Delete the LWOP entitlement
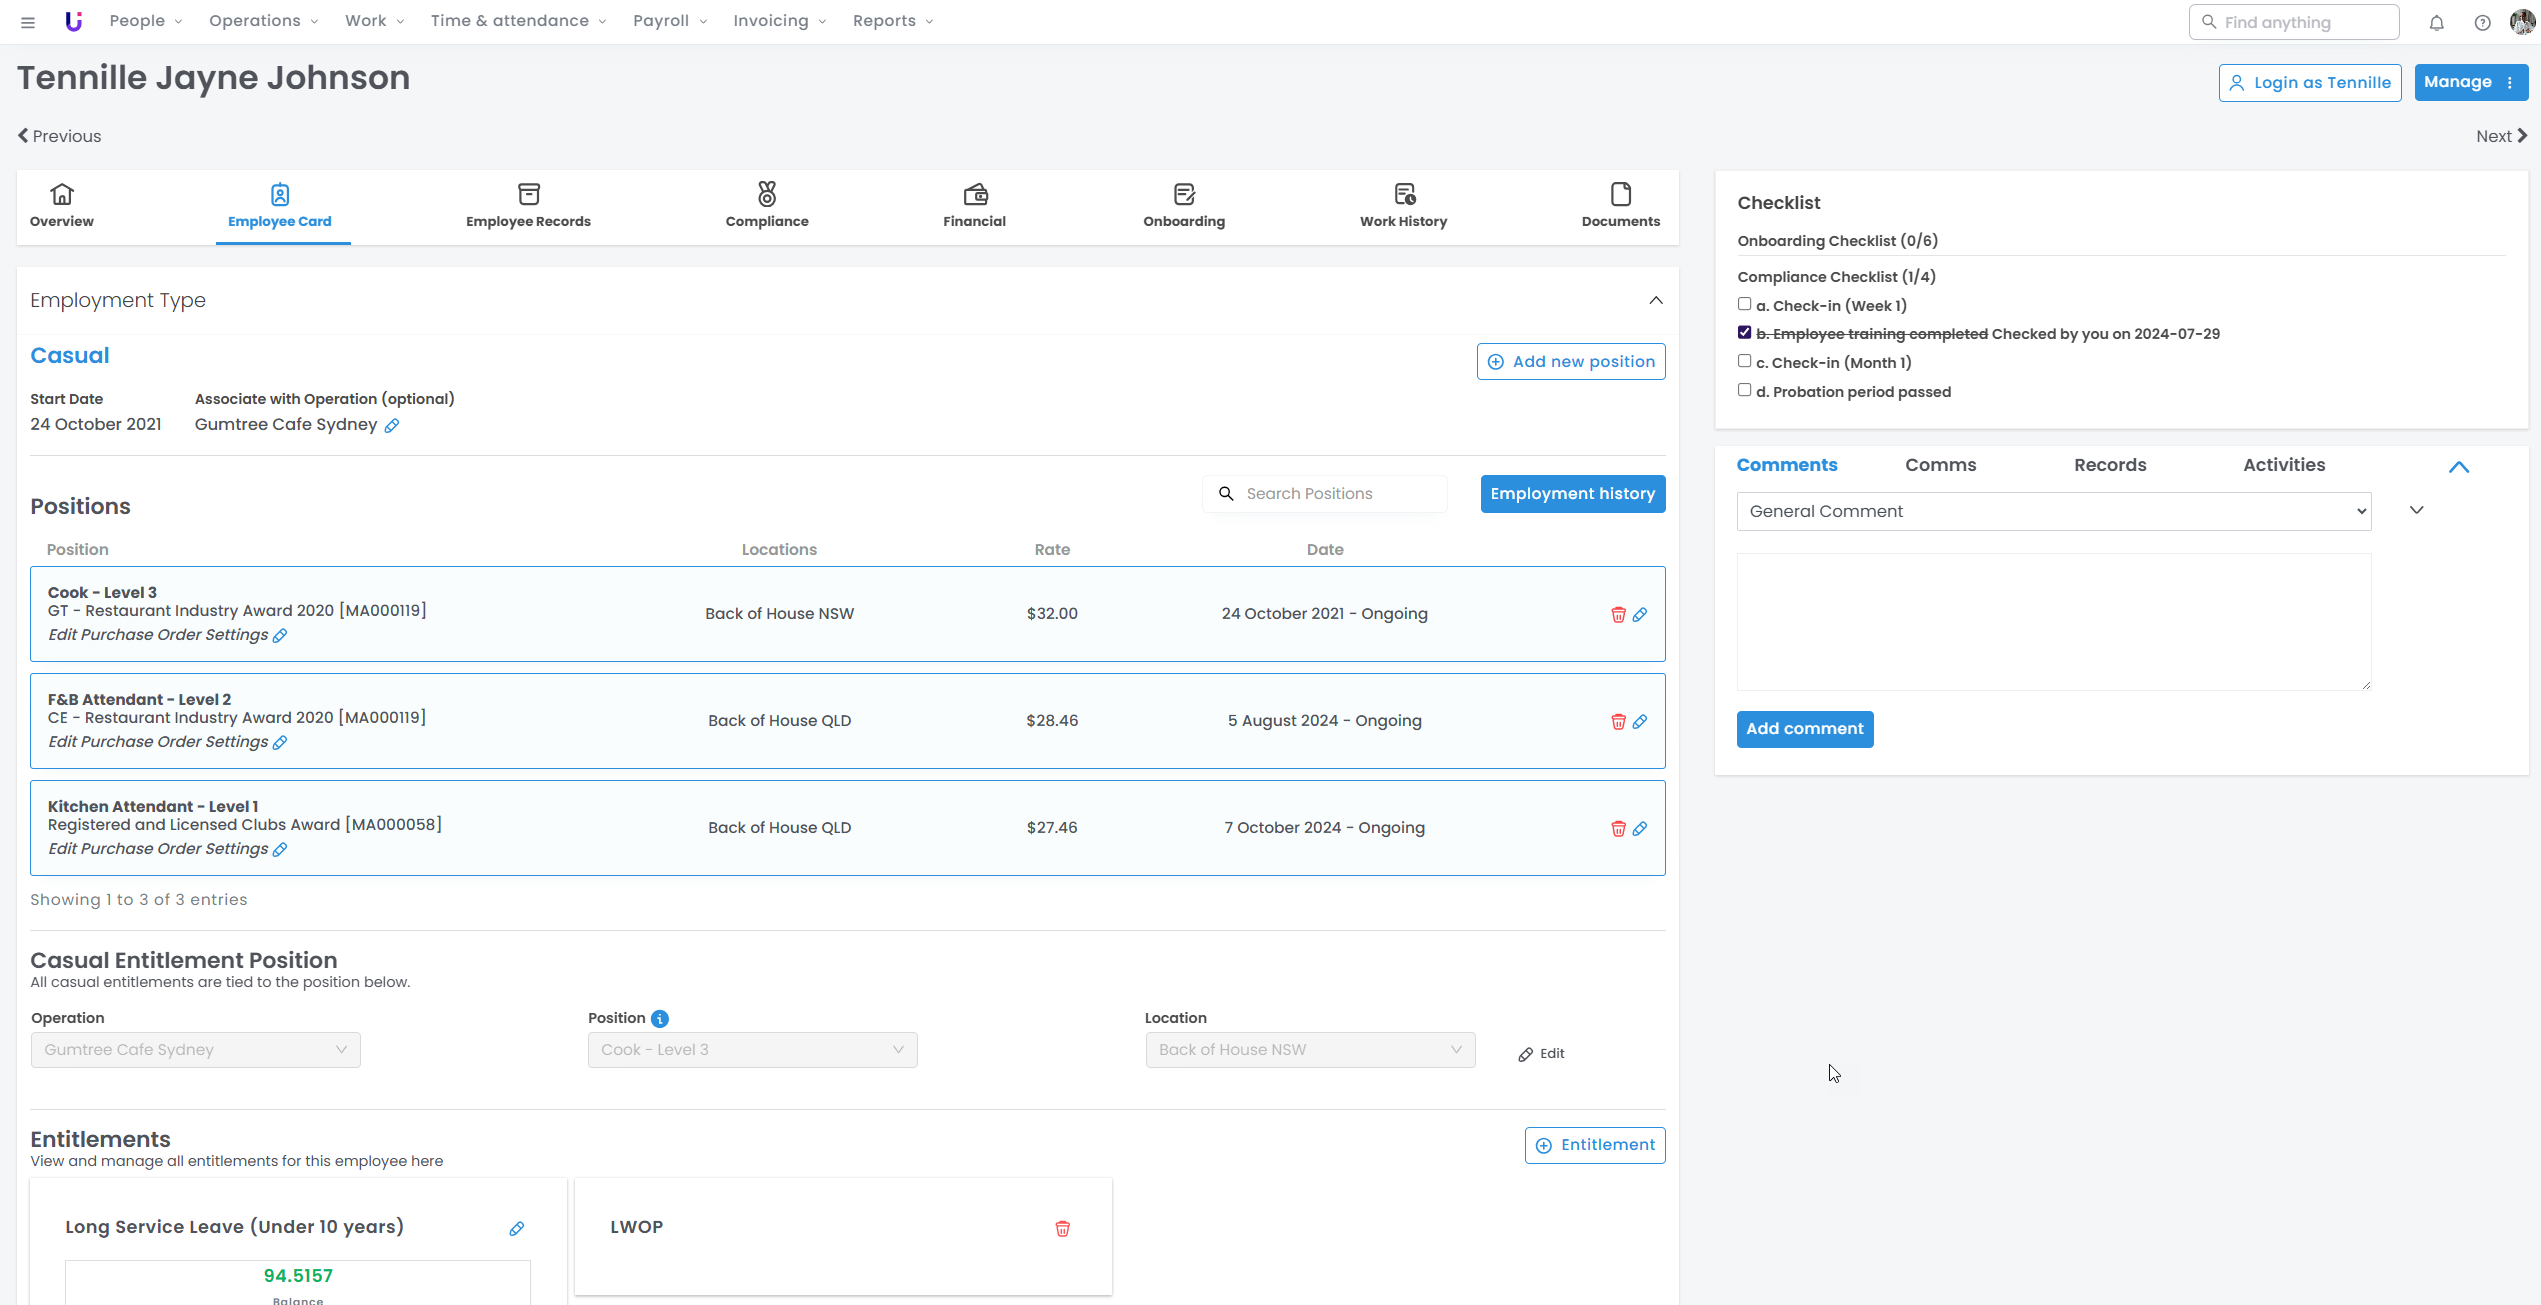The width and height of the screenshot is (2541, 1305). [1062, 1229]
